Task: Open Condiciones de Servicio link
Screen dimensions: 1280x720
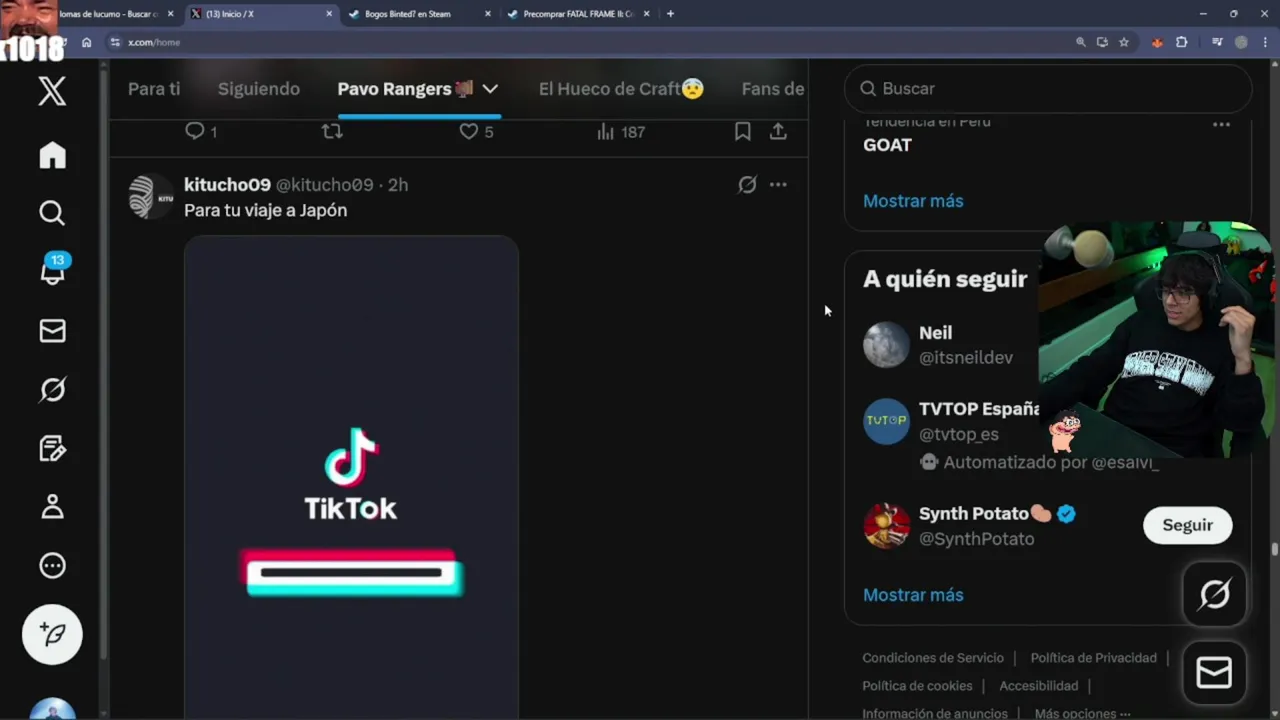Action: coord(933,658)
